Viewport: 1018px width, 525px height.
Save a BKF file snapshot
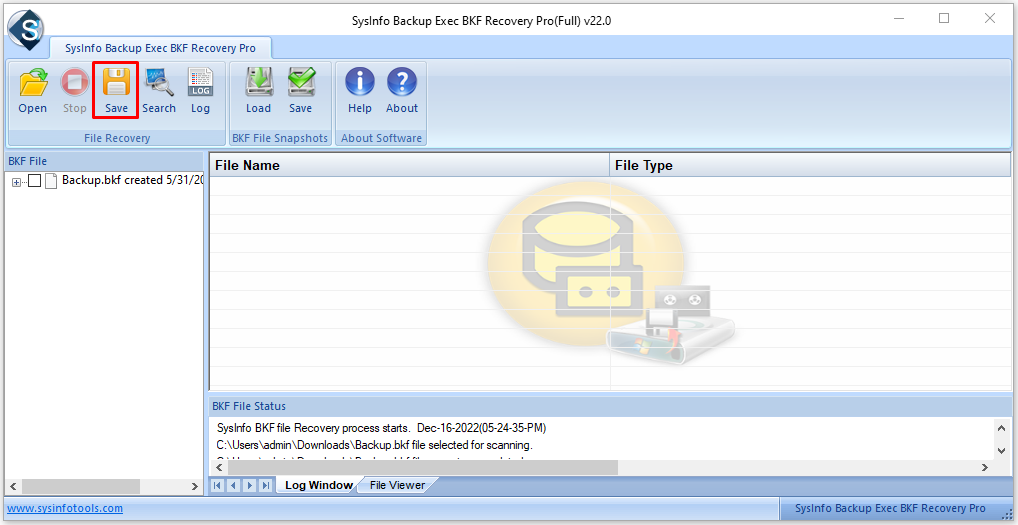[301, 91]
